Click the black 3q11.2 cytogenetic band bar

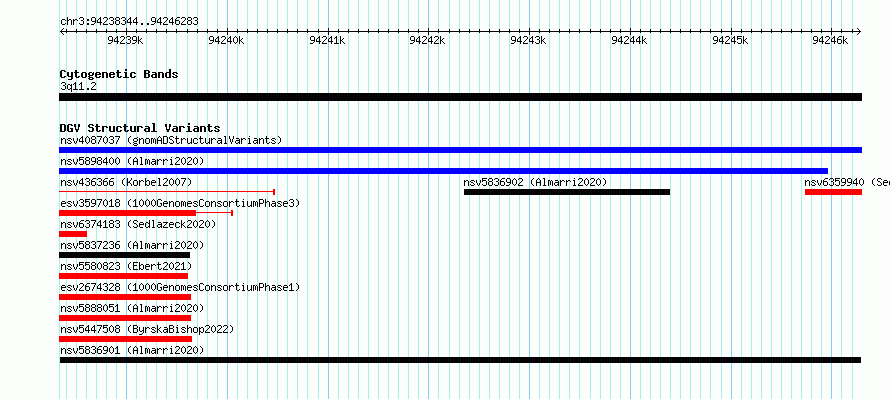[460, 97]
